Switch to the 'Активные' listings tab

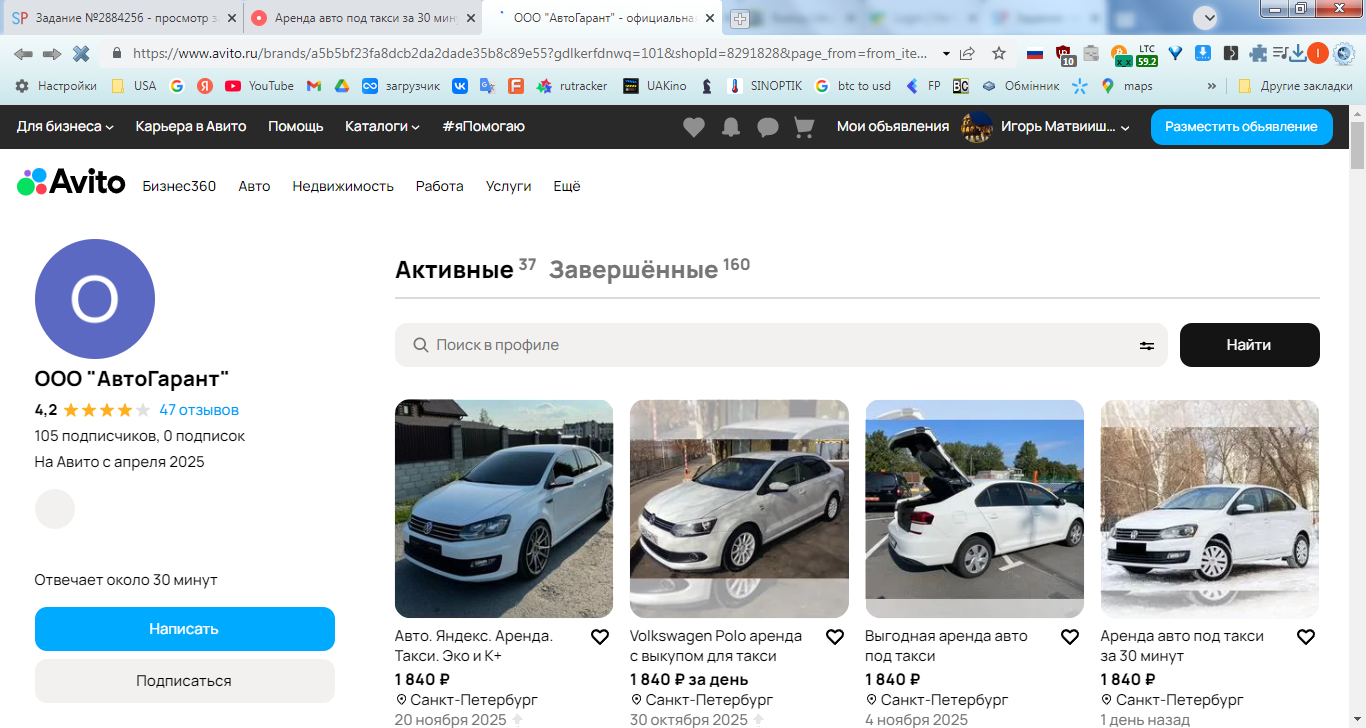click(466, 269)
